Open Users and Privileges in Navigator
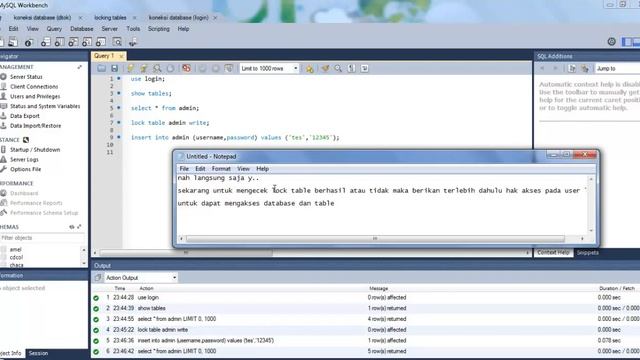The width and height of the screenshot is (640, 360). pos(35,96)
